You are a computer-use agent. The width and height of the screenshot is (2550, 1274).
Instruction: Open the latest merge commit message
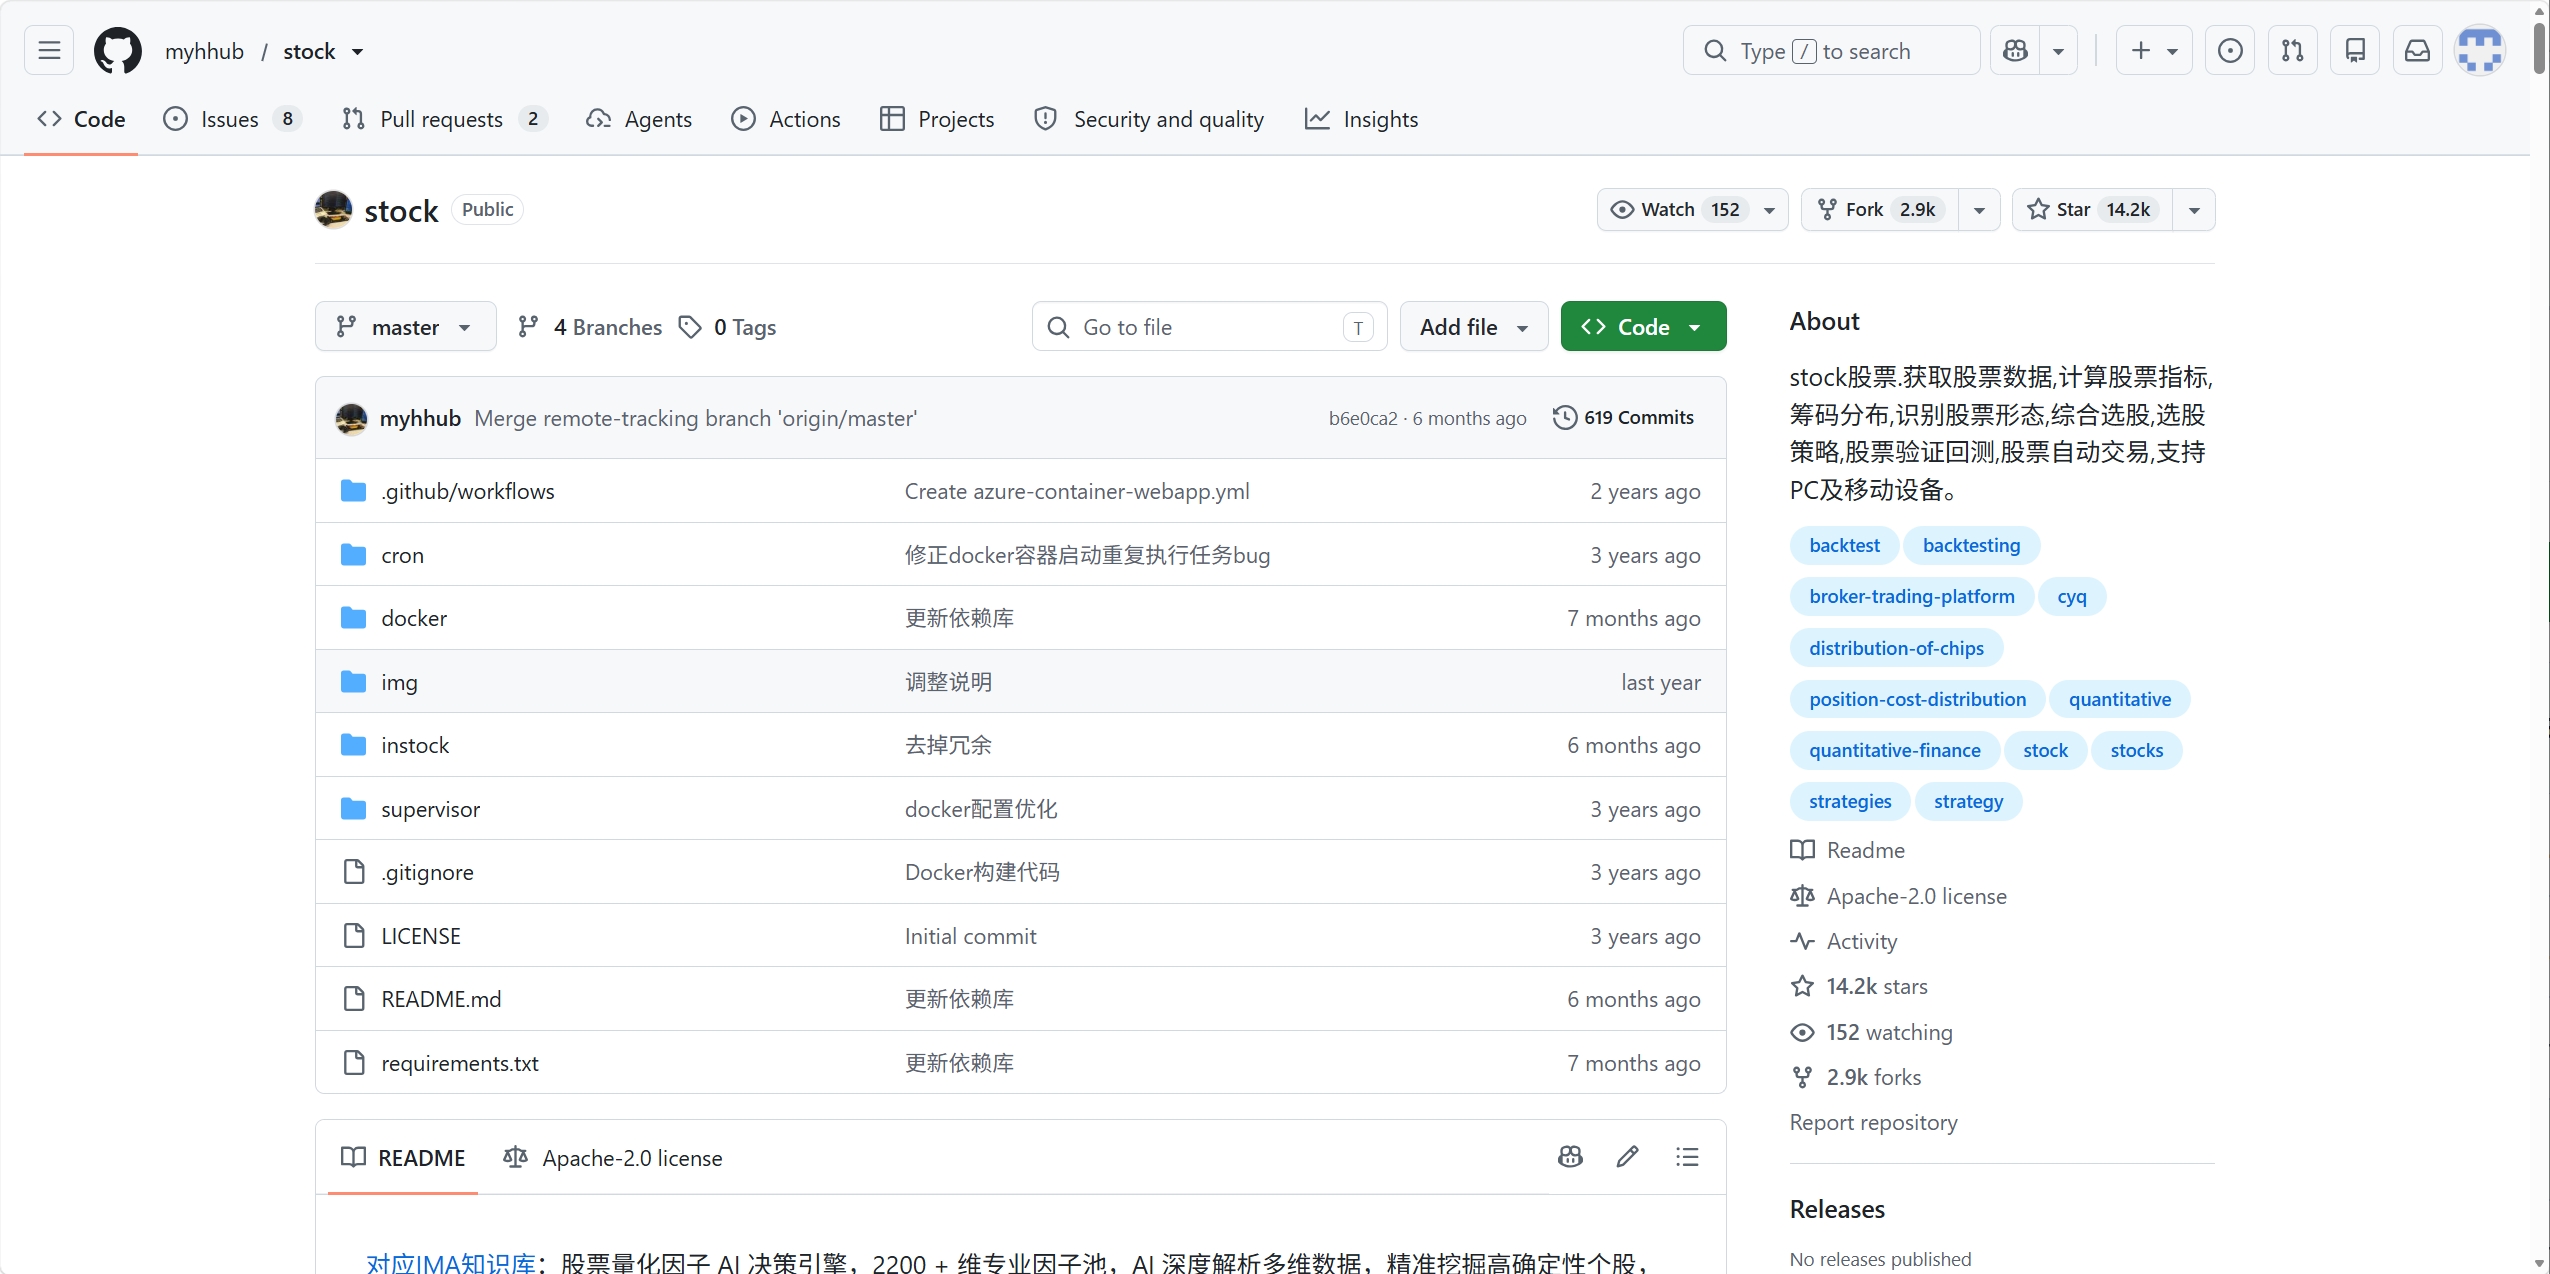(695, 418)
